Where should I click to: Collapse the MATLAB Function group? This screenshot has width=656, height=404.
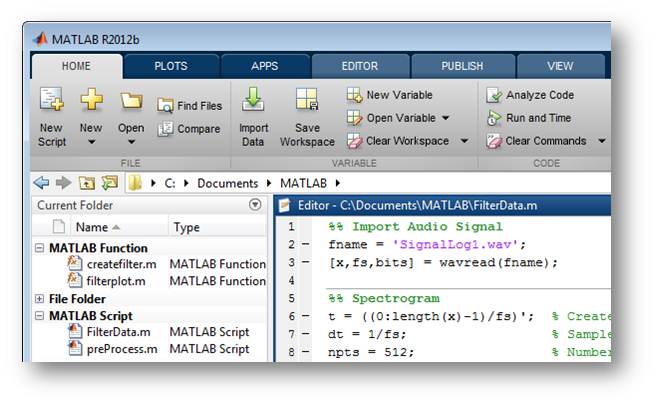(x=39, y=248)
